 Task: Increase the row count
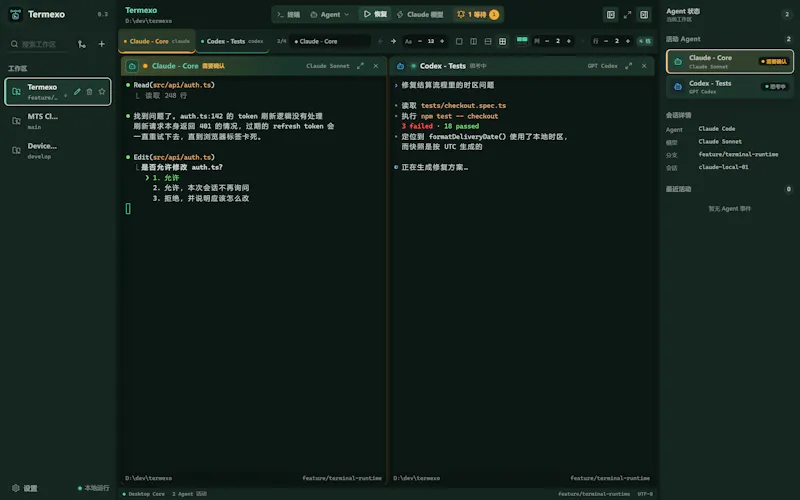(x=628, y=41)
